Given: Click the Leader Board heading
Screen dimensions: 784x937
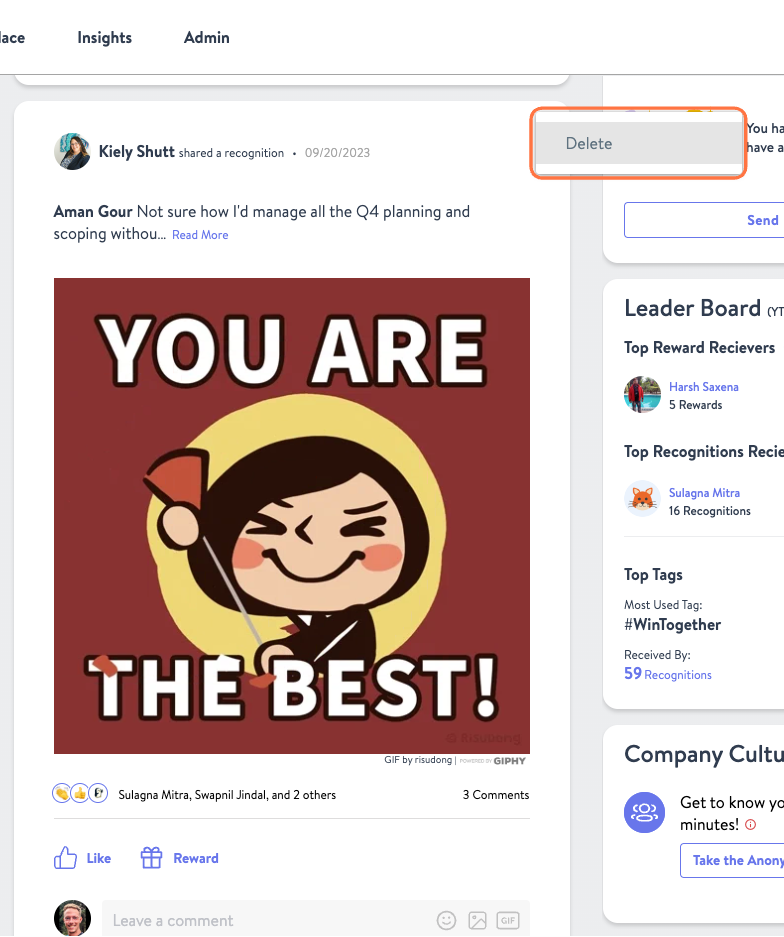Looking at the screenshot, I should pyautogui.click(x=693, y=308).
